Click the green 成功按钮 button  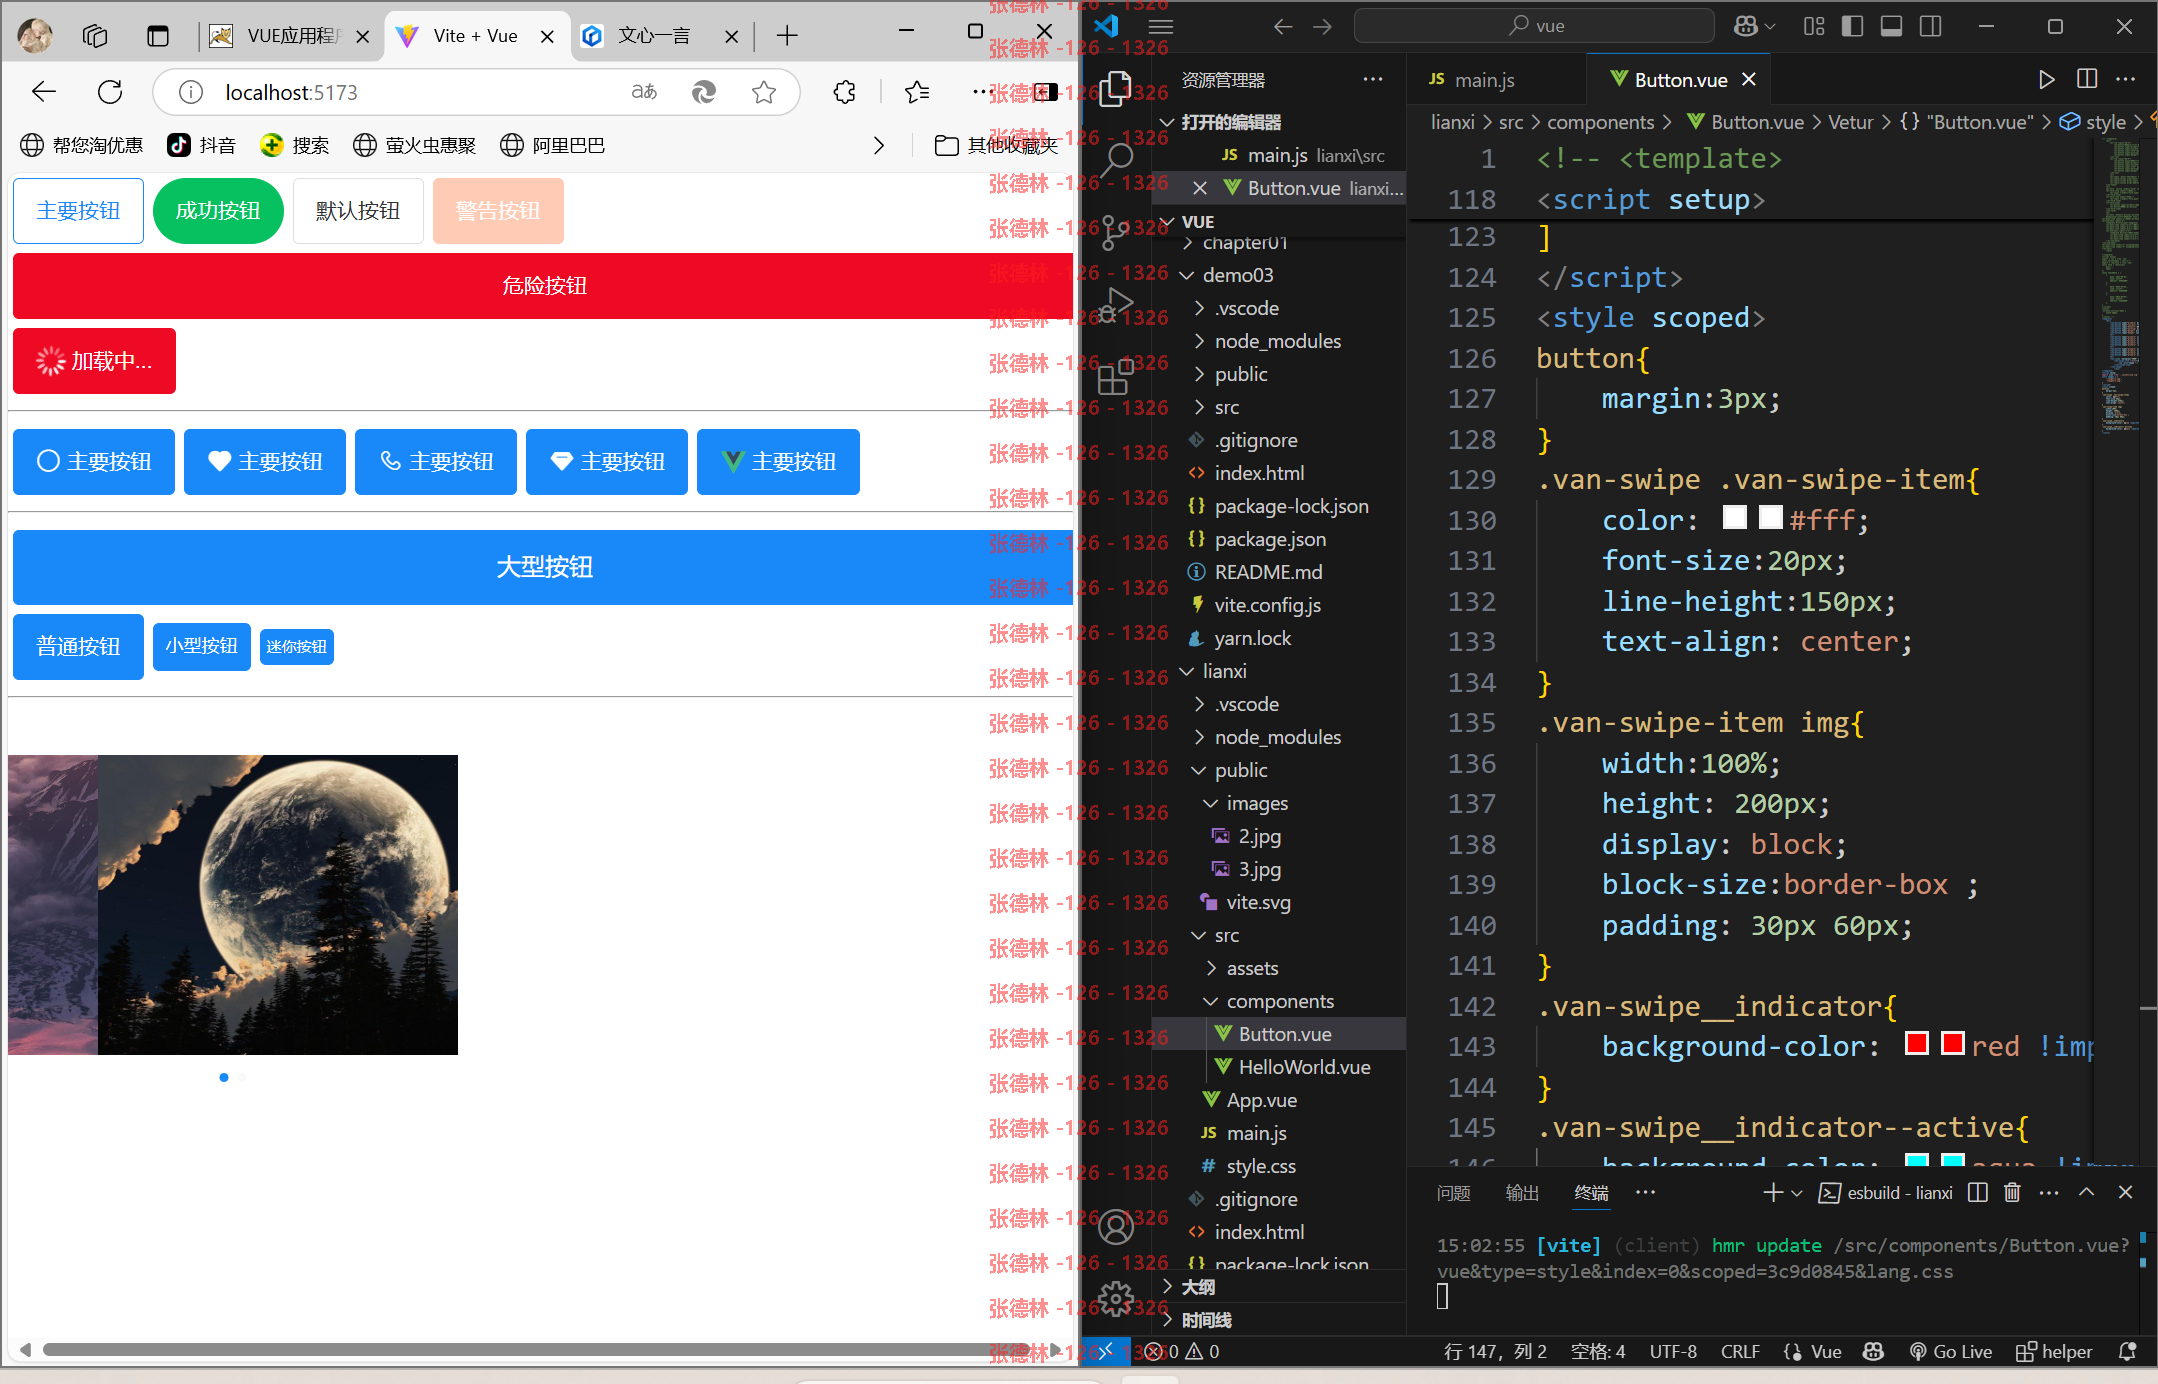(218, 211)
